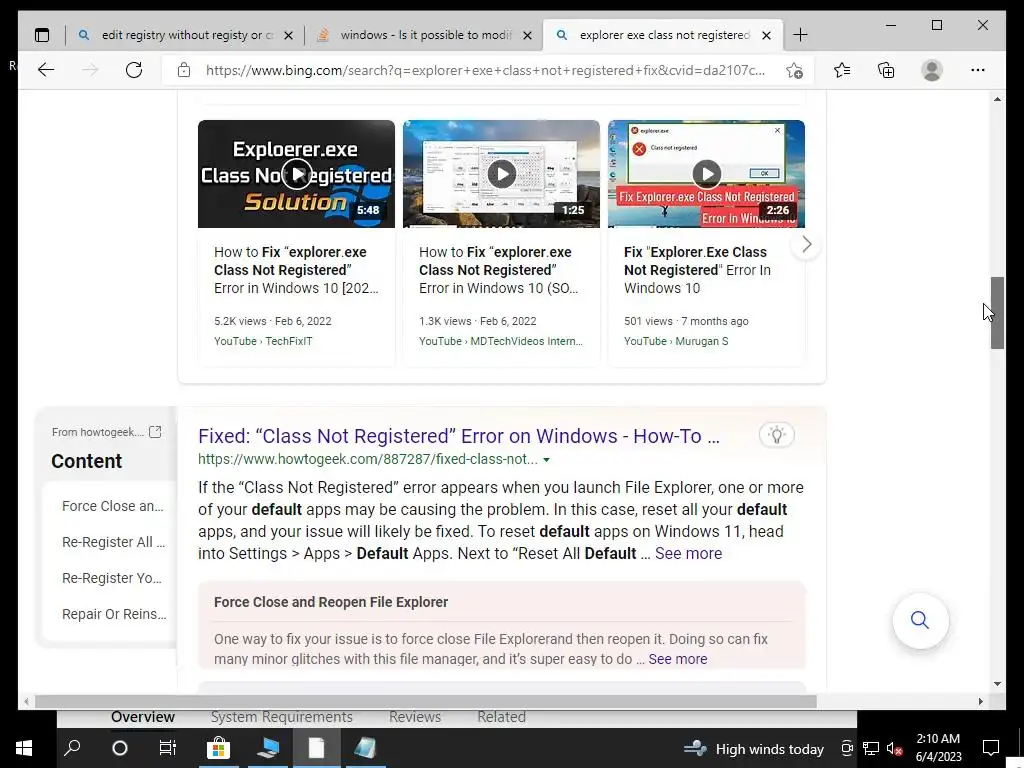The height and width of the screenshot is (768, 1024).
Task: Open the Favorites list icon
Action: click(x=842, y=70)
